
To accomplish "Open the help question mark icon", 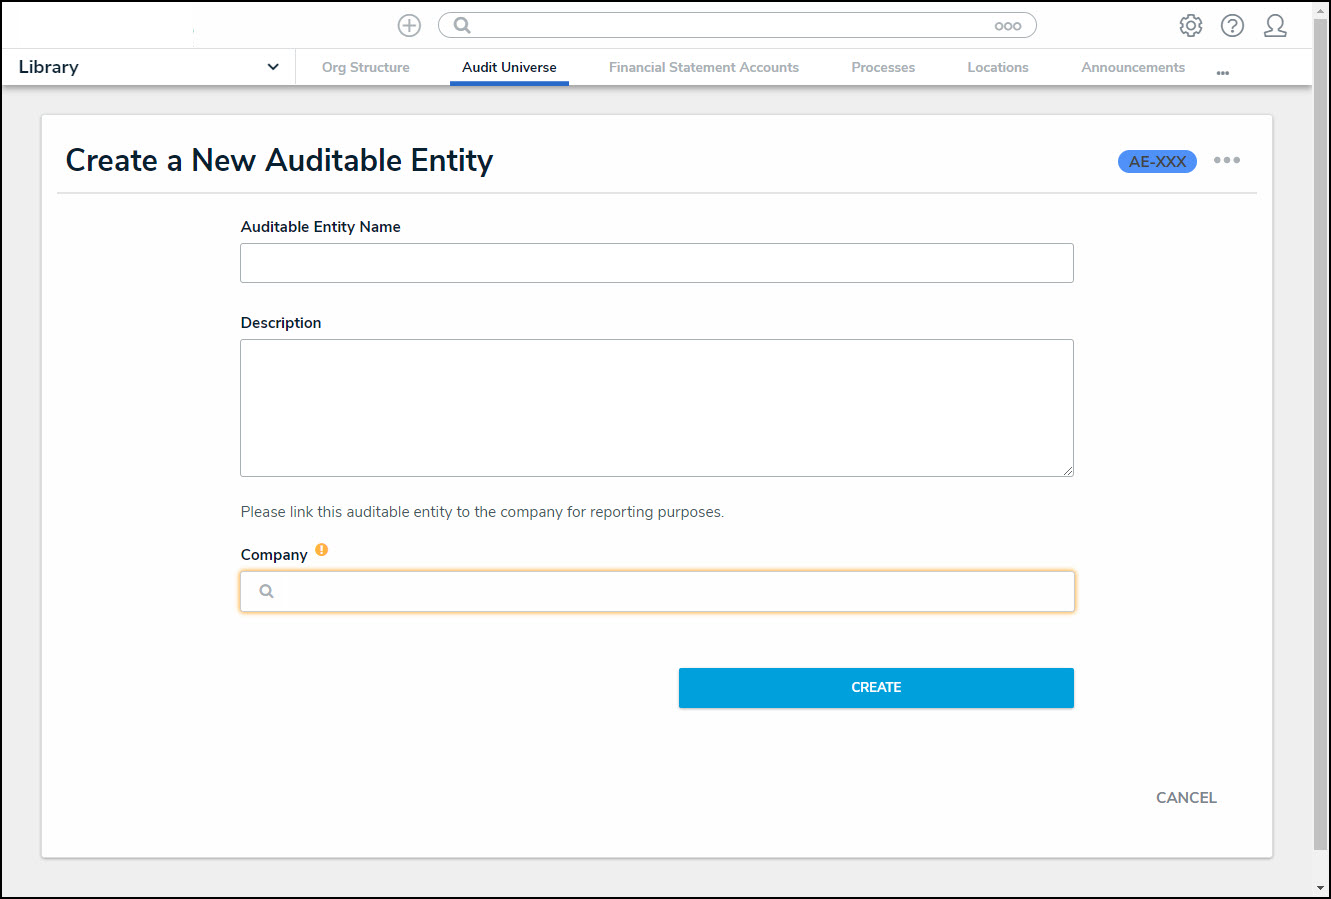I will (1232, 26).
